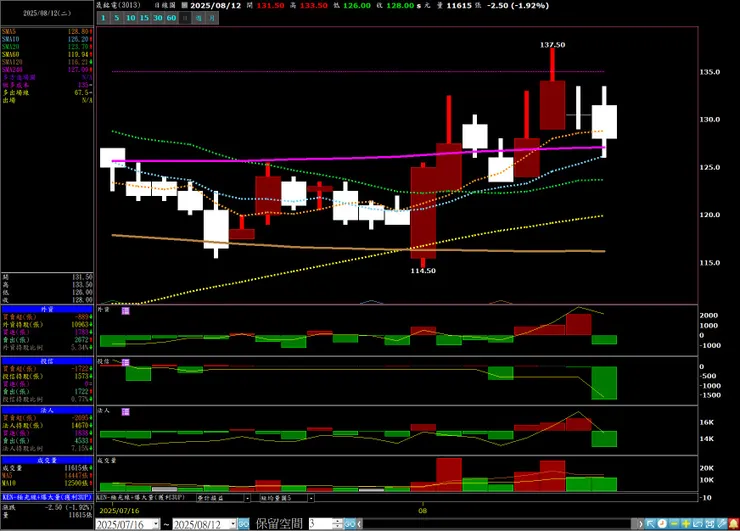740x531 pixels.
Task: Switch chart to 30-minute interval
Action: [158, 18]
